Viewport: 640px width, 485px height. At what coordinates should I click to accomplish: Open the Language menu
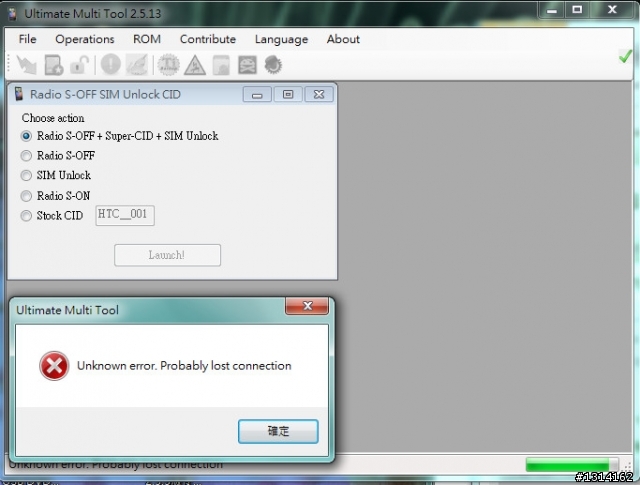click(x=281, y=40)
